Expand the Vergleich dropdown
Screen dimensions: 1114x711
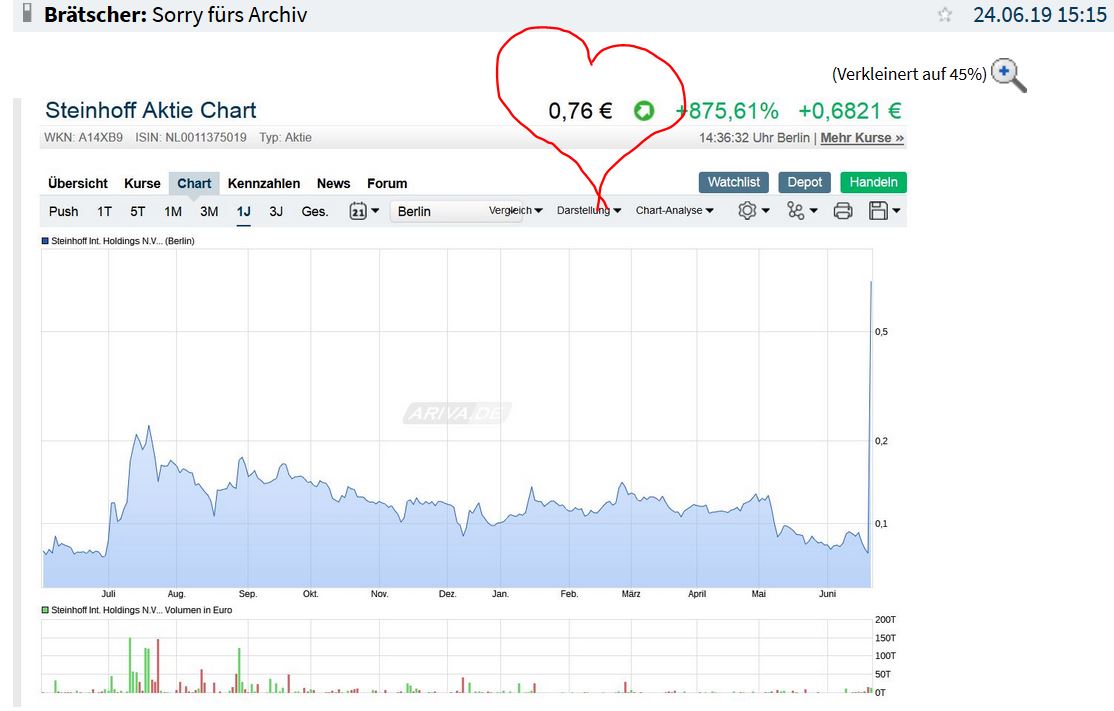click(516, 210)
